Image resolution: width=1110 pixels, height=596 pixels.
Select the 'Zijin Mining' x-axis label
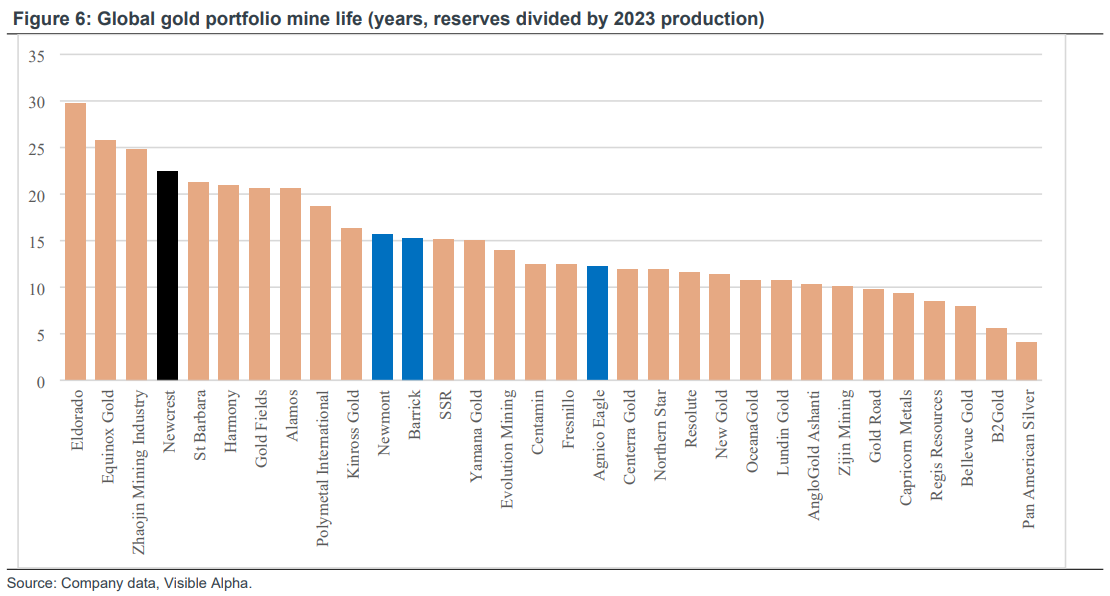pos(845,432)
